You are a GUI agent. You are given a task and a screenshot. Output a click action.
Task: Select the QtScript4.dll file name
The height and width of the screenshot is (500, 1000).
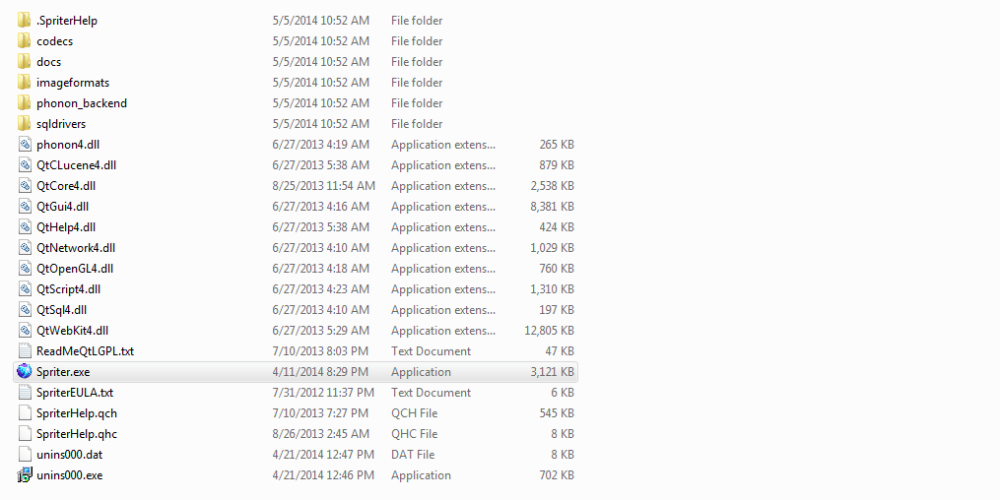click(69, 289)
